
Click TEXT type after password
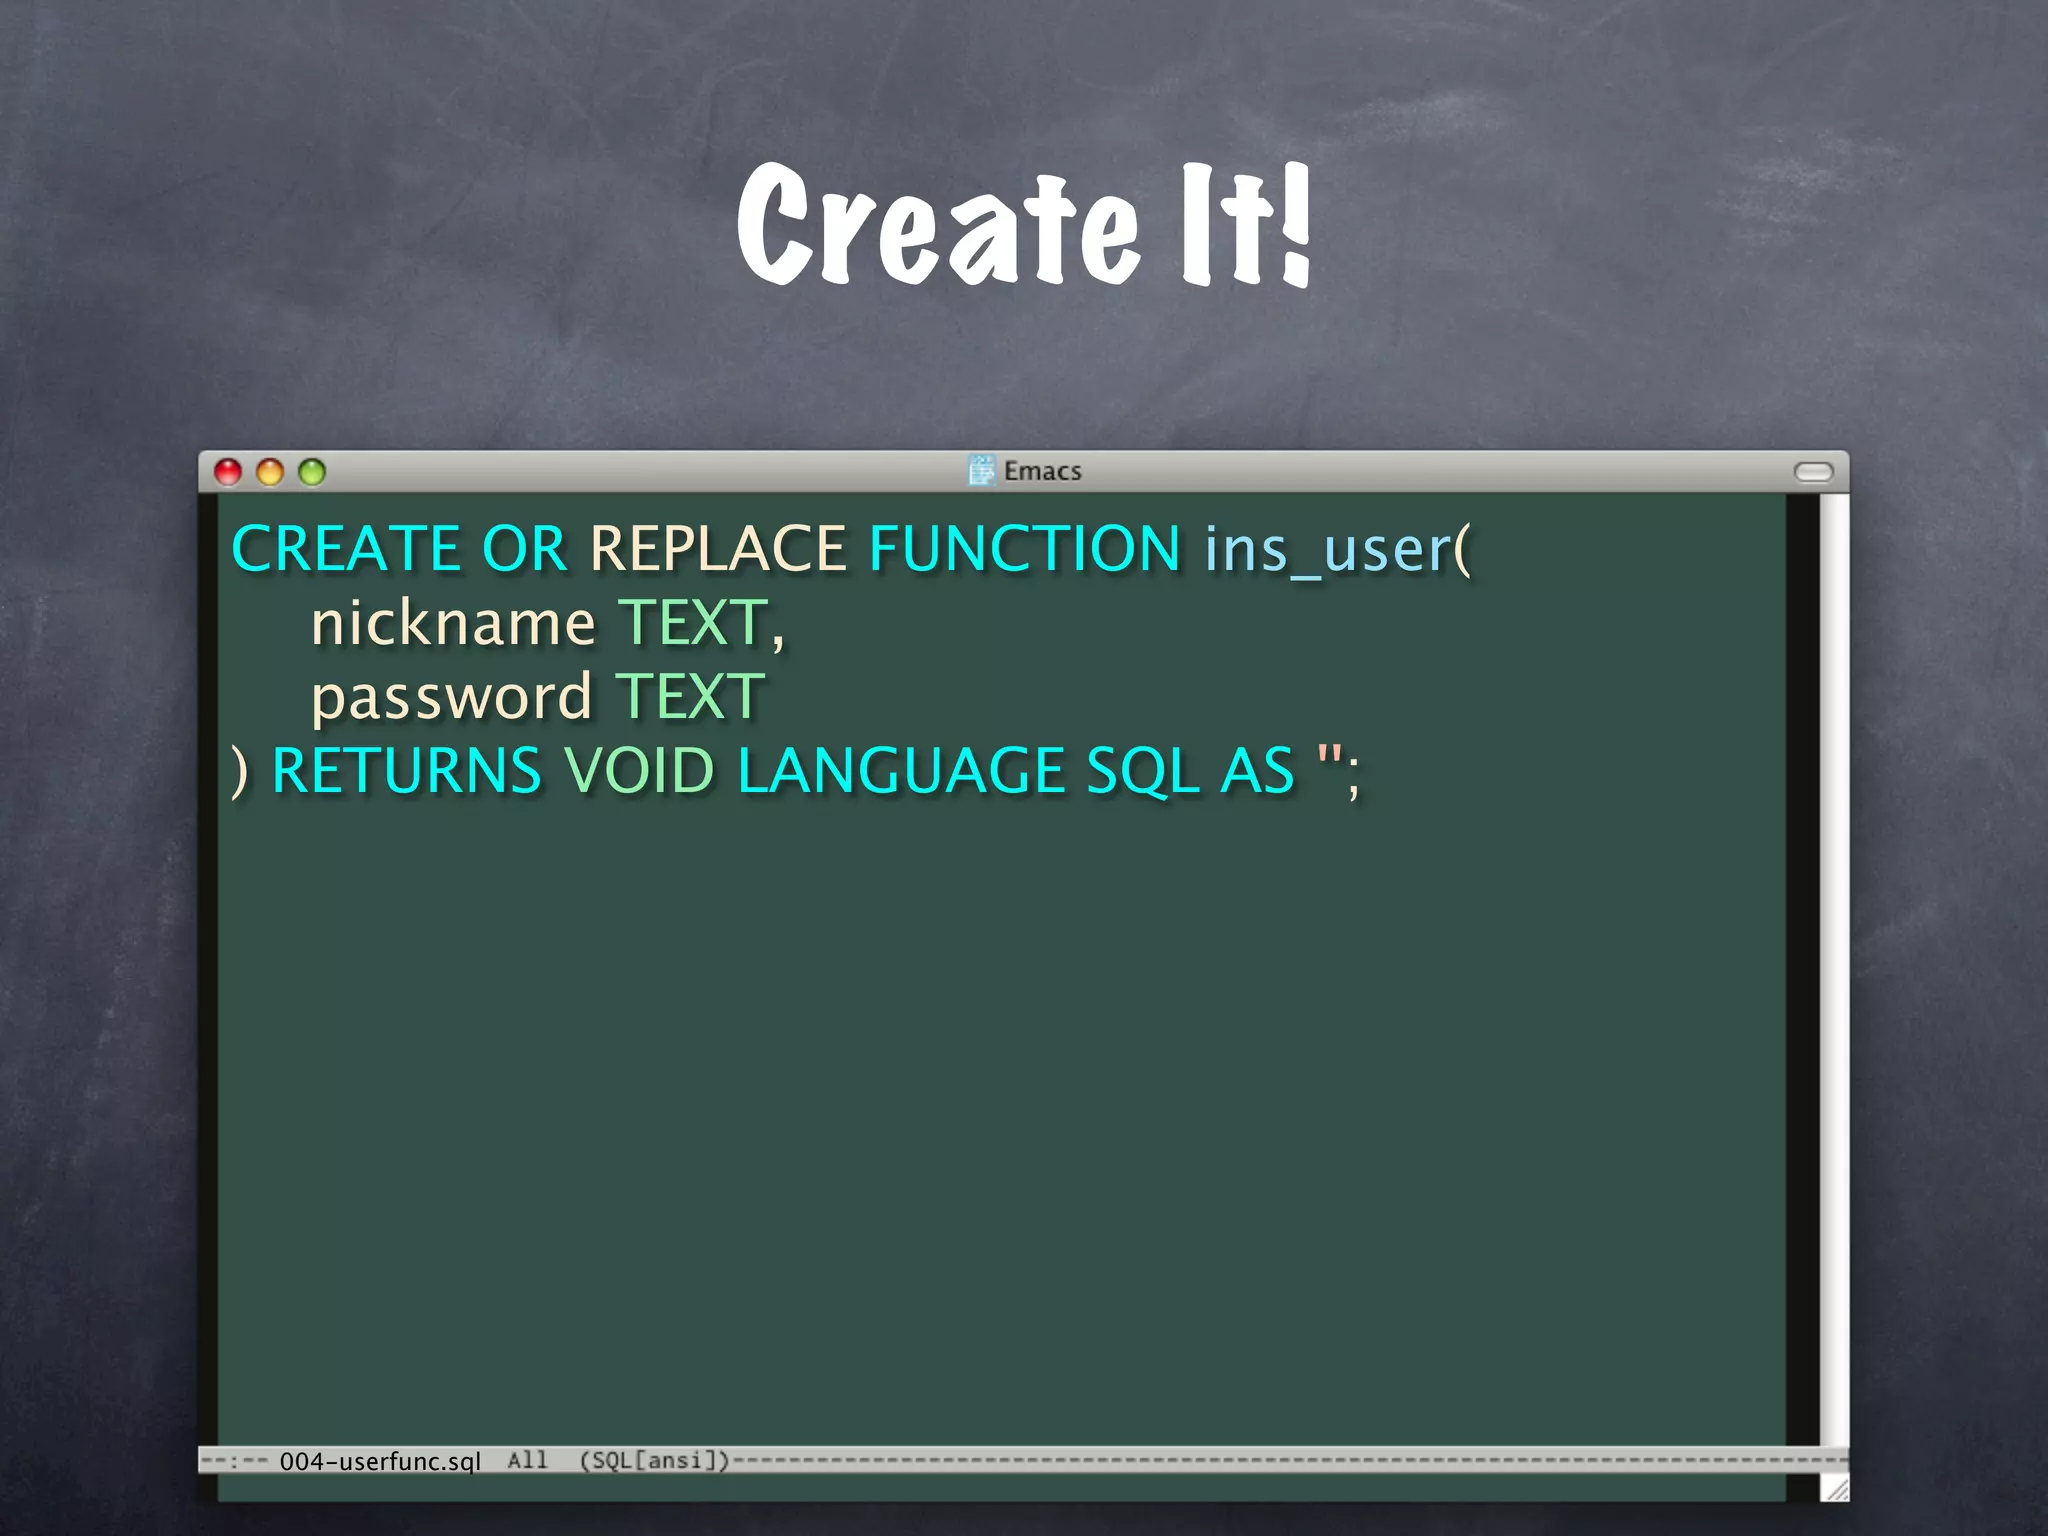point(690,697)
